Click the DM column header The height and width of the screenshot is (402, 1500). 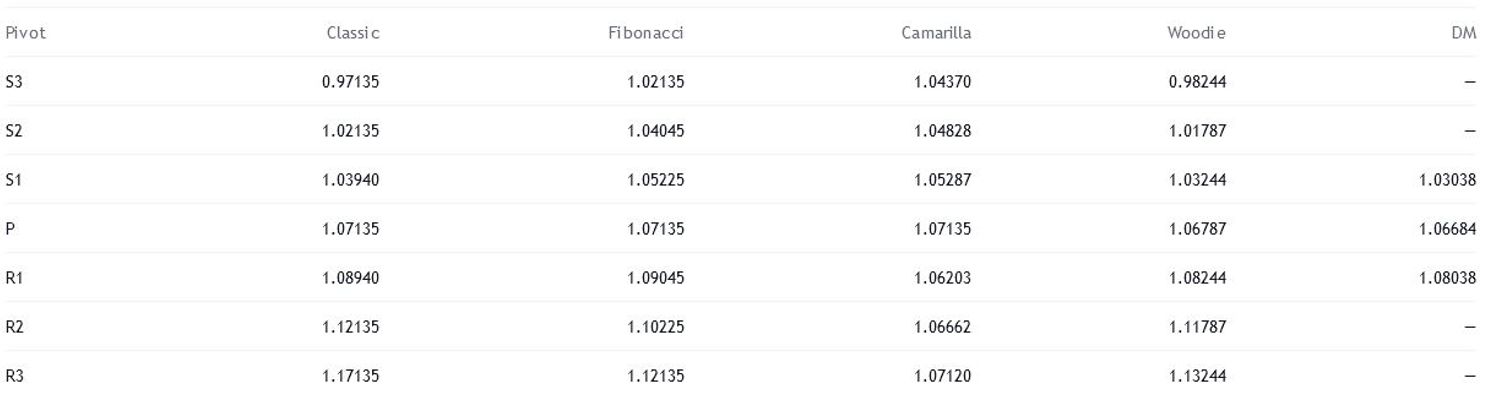click(x=1464, y=33)
